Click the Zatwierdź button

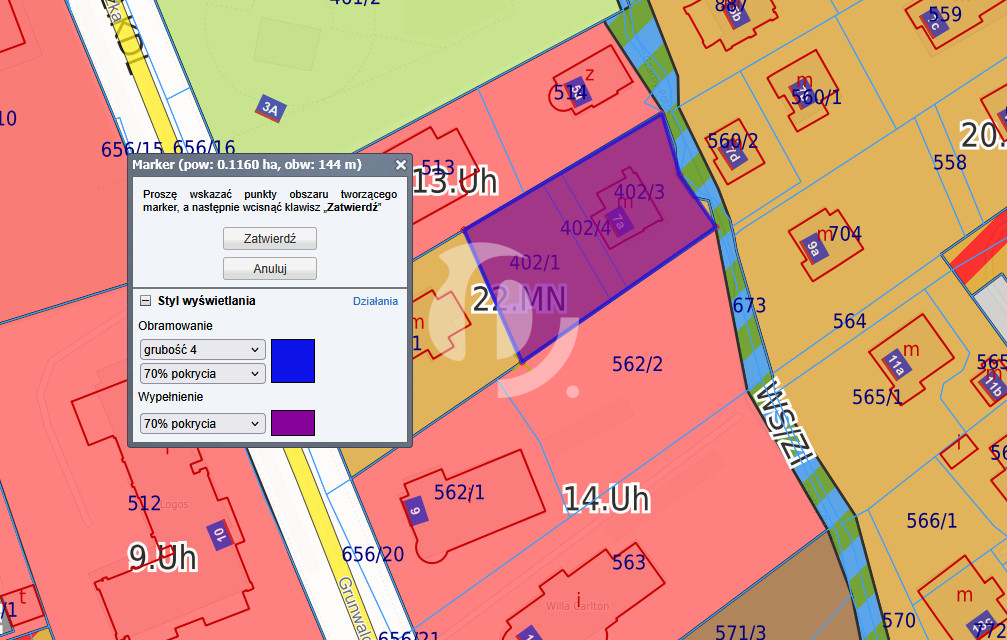coord(270,239)
